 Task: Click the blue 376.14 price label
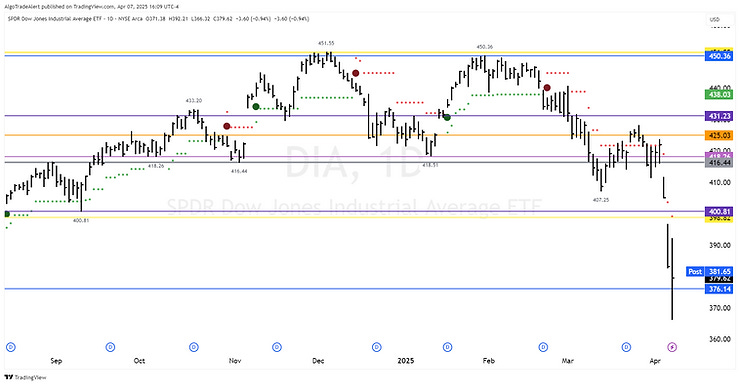[x=719, y=289]
